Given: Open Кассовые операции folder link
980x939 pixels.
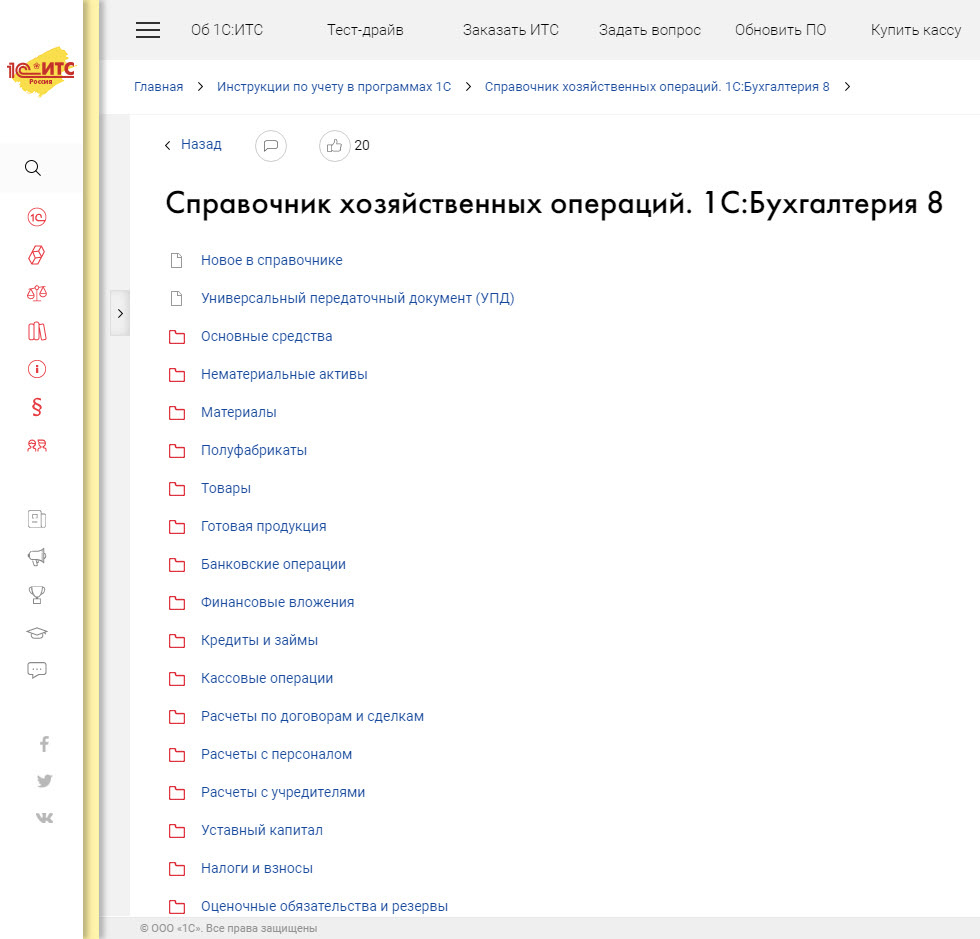Looking at the screenshot, I should coord(267,678).
